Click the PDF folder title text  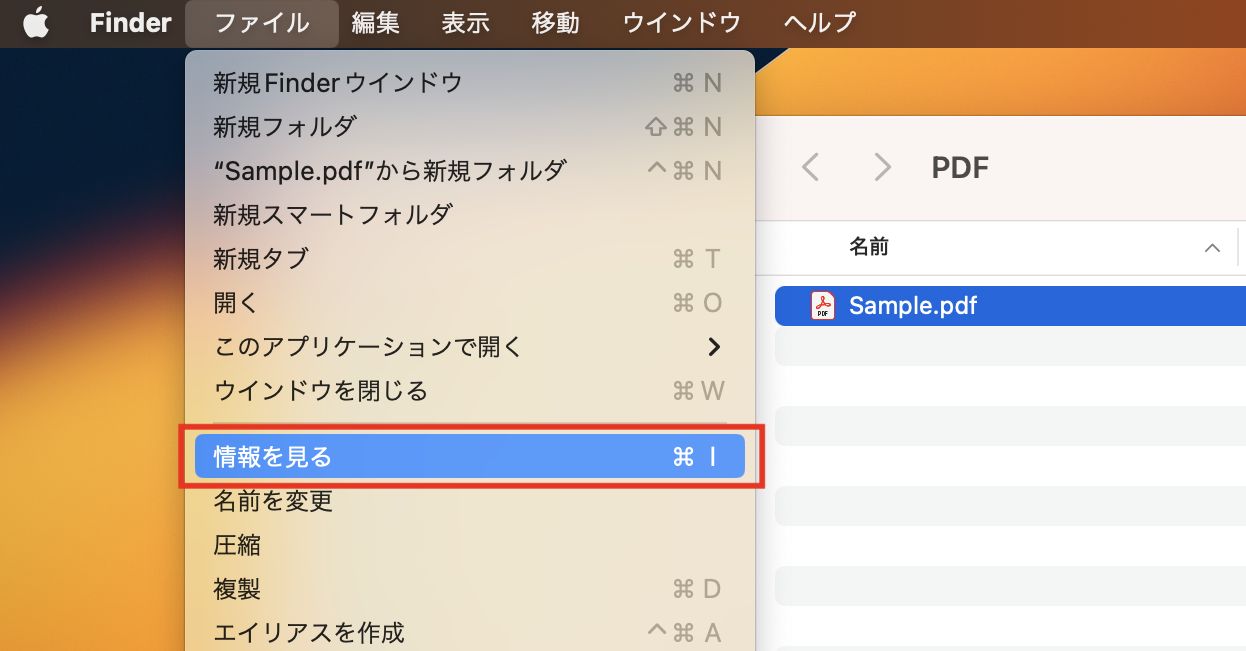coord(959,167)
